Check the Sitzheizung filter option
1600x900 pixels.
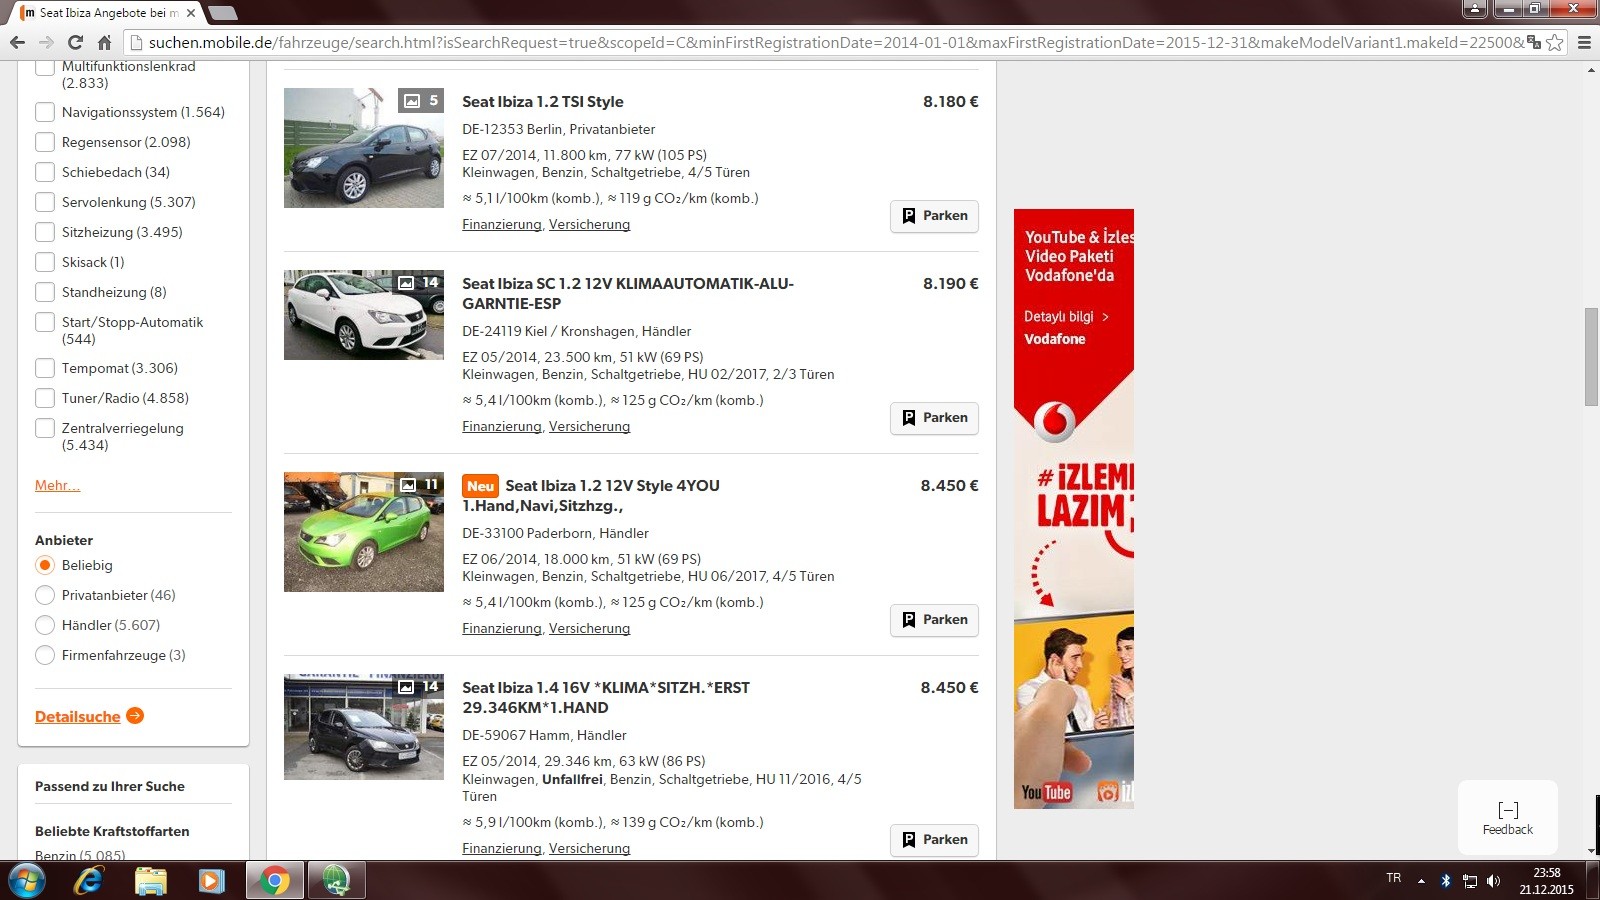point(45,232)
